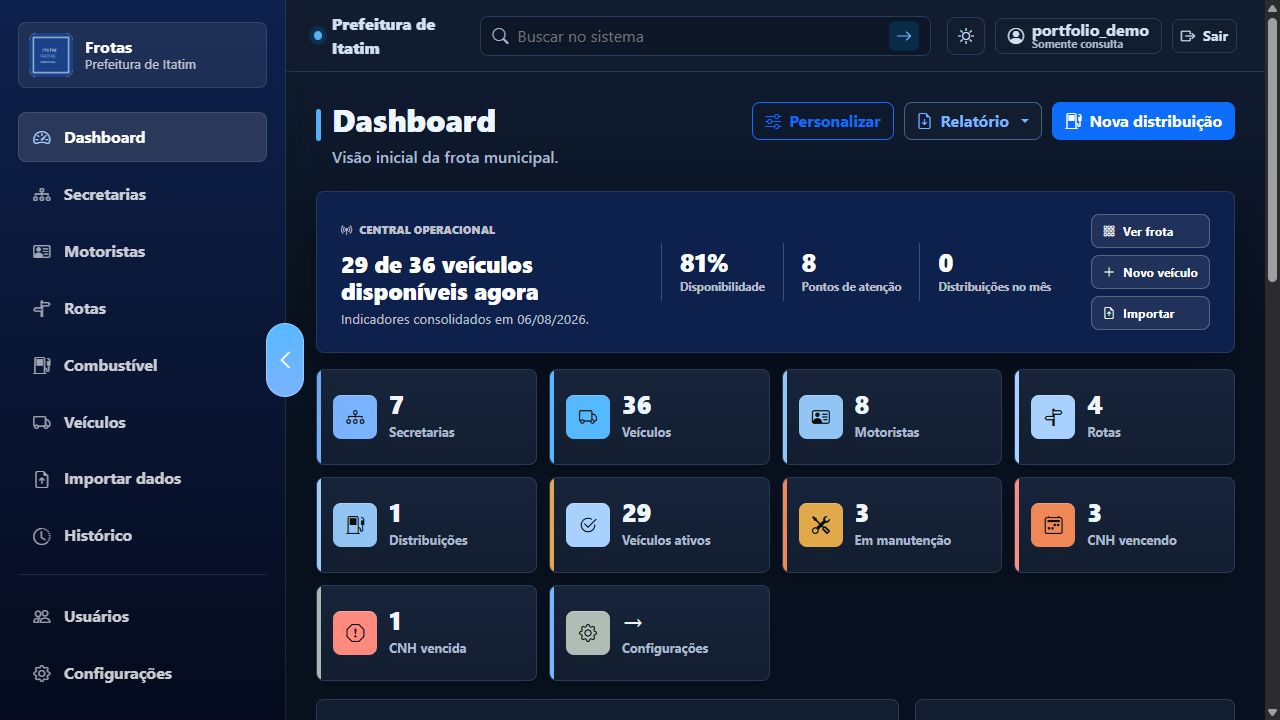Click the Rotas card signpost icon
Screen dimensions: 1280x720
point(1053,417)
